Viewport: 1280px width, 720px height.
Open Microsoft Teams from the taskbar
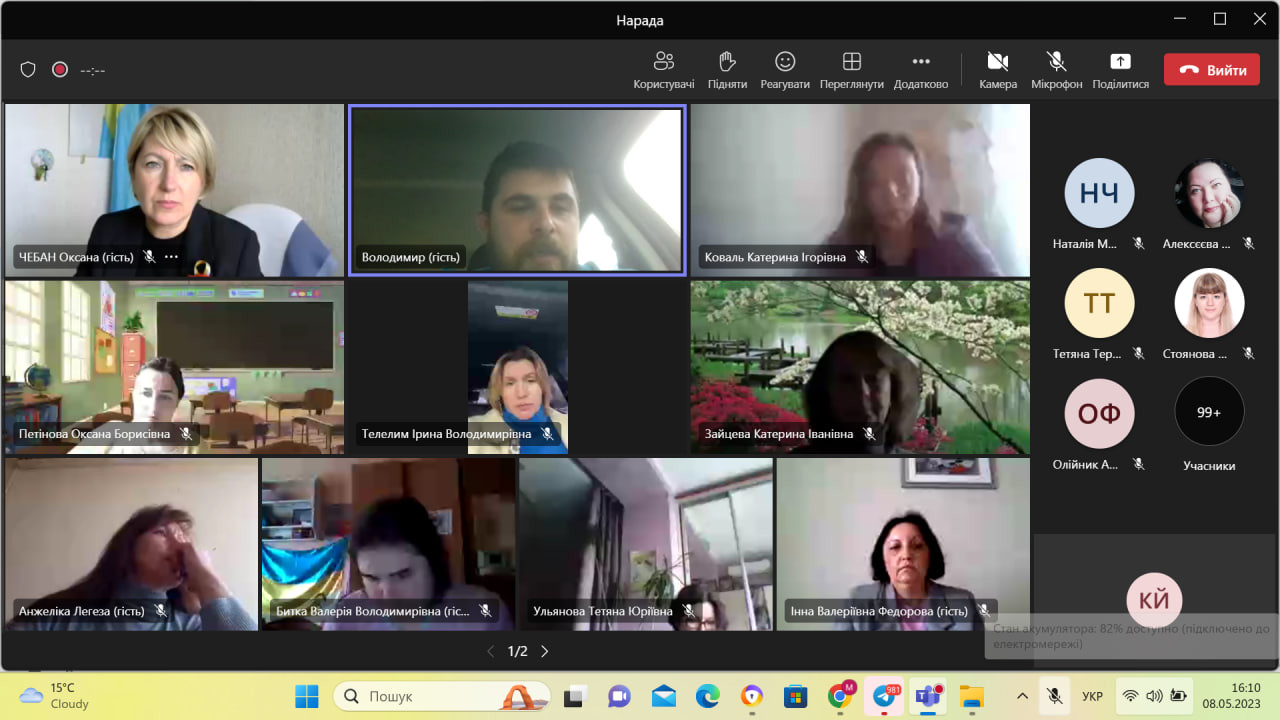click(929, 696)
